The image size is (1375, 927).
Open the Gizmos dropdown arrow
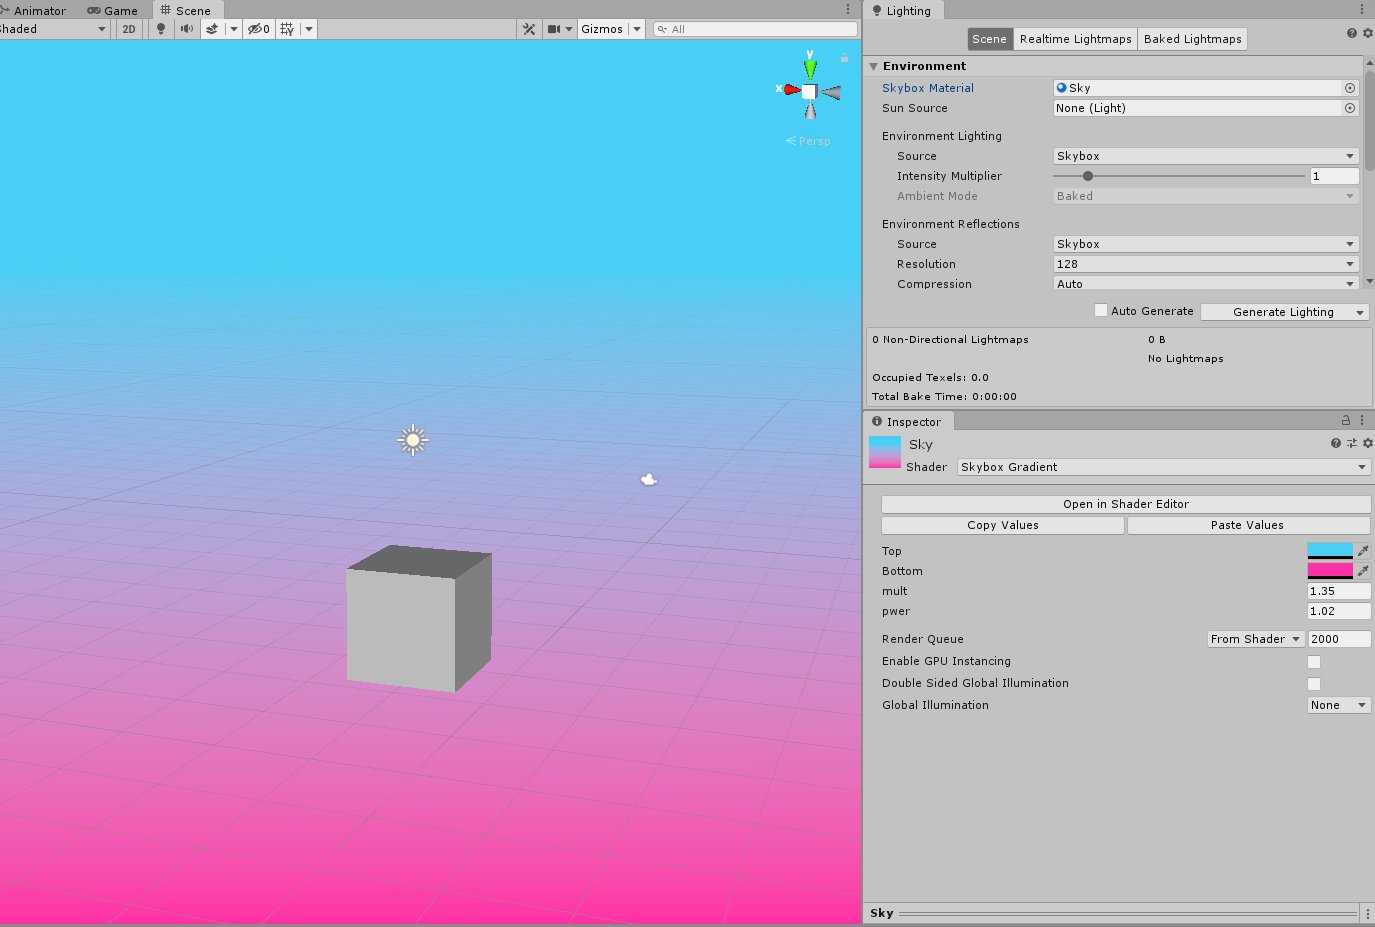(x=637, y=29)
